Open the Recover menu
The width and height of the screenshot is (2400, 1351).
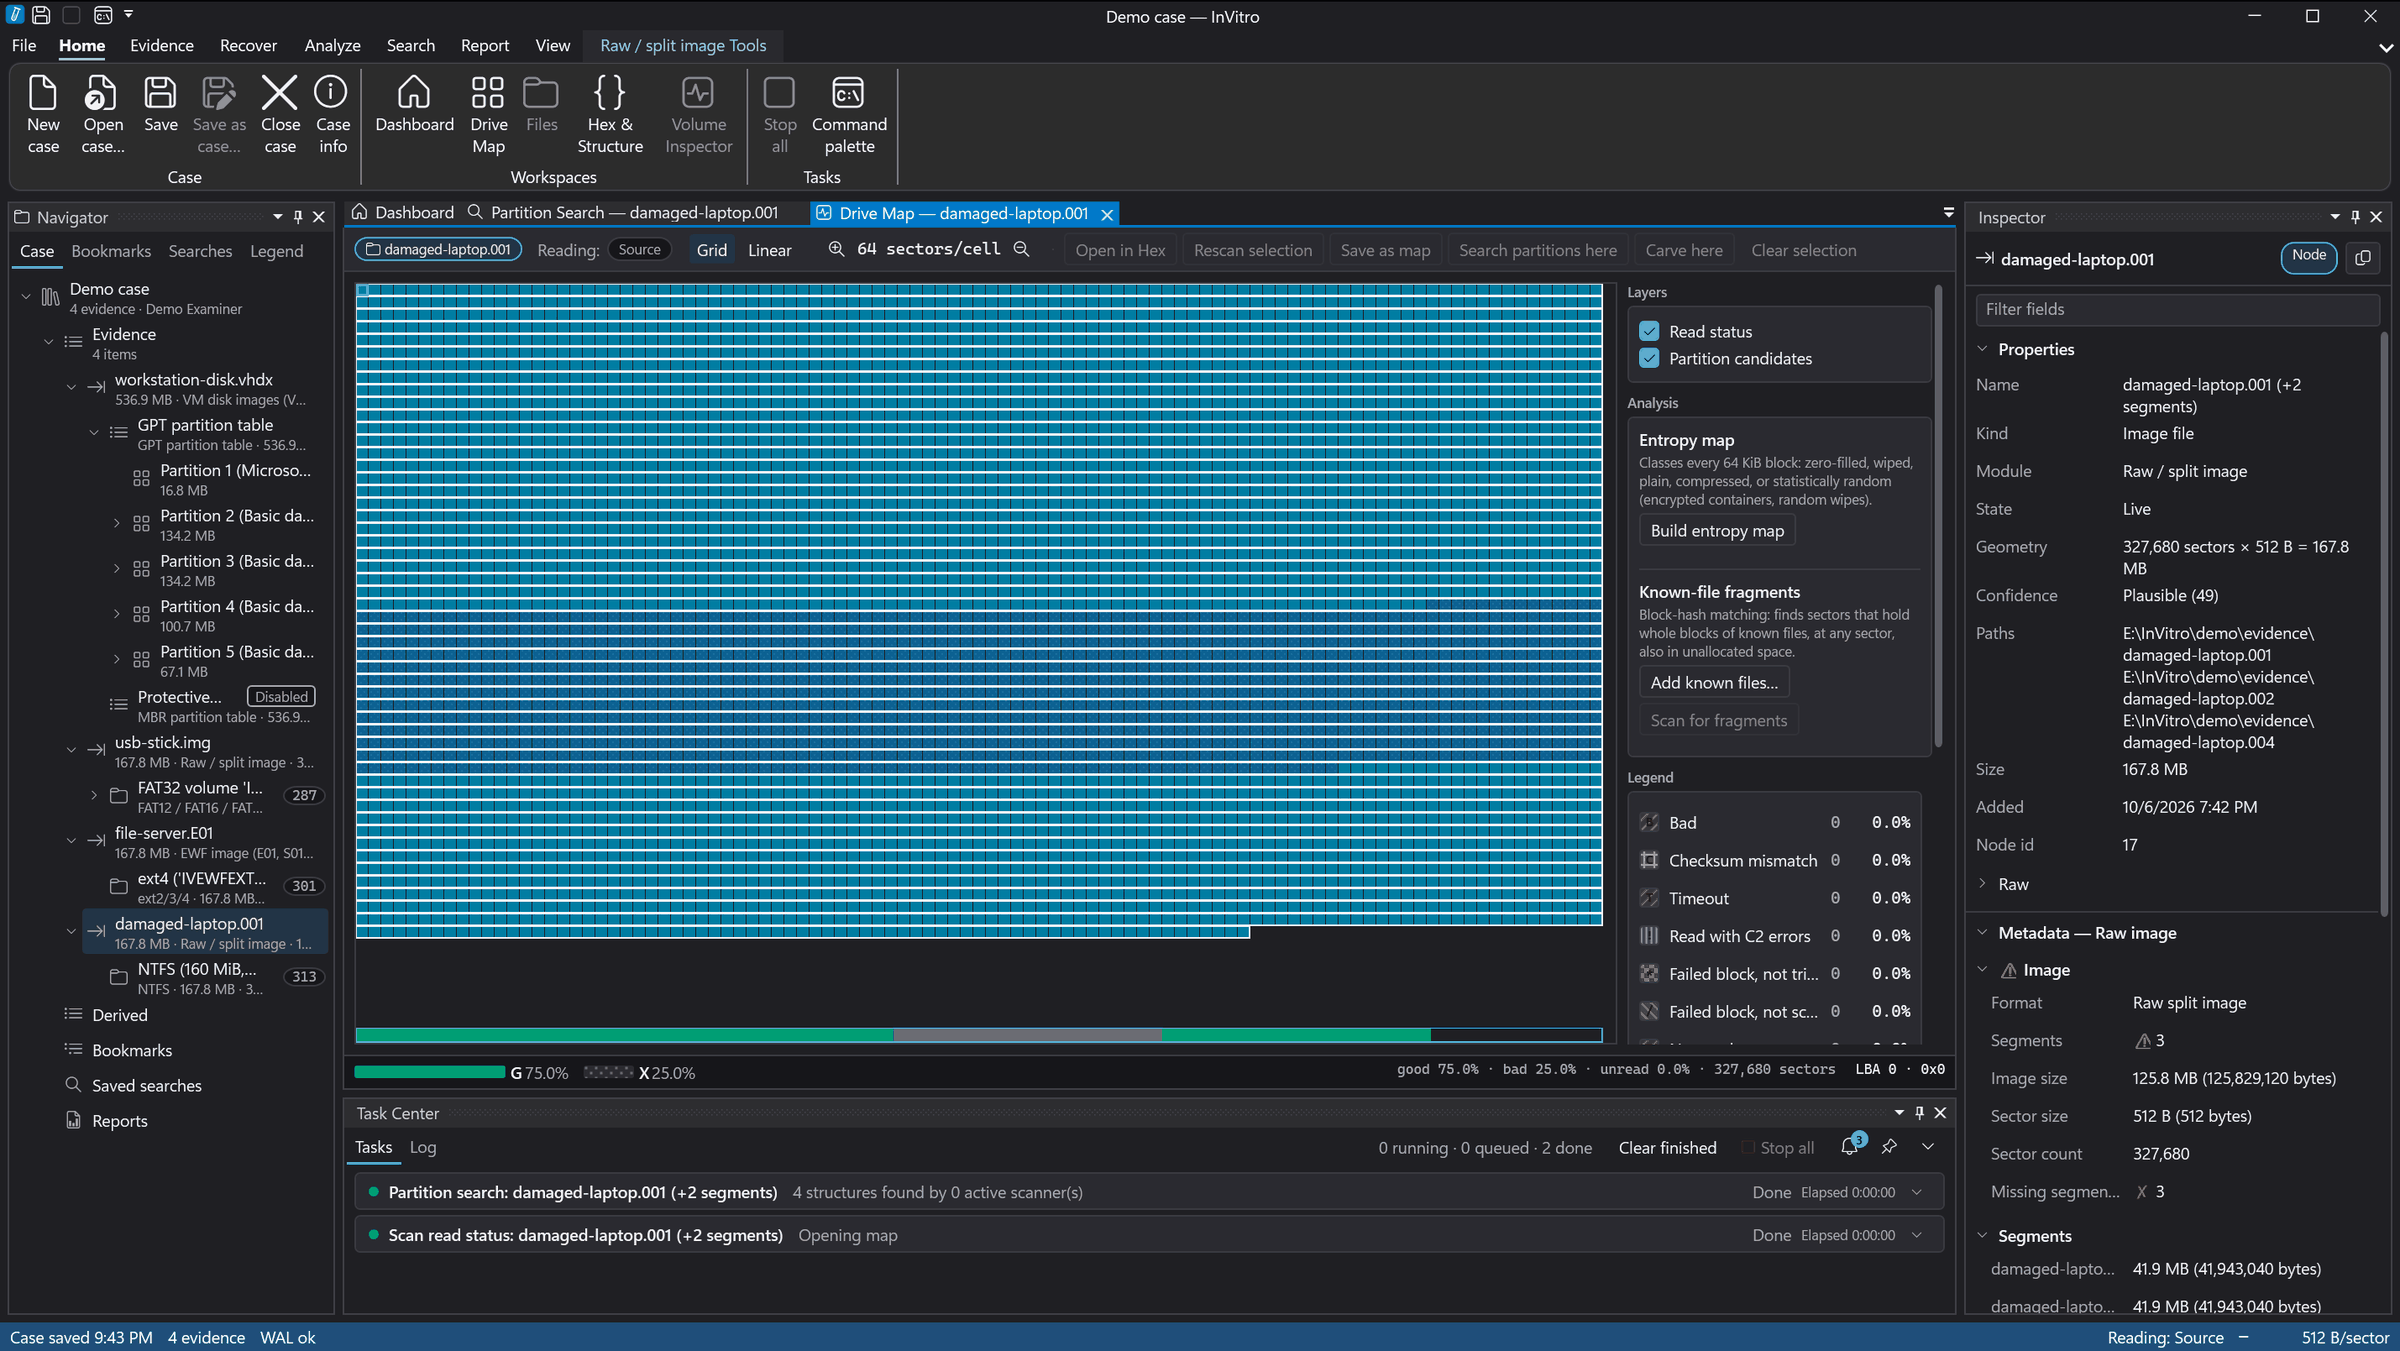coord(248,45)
